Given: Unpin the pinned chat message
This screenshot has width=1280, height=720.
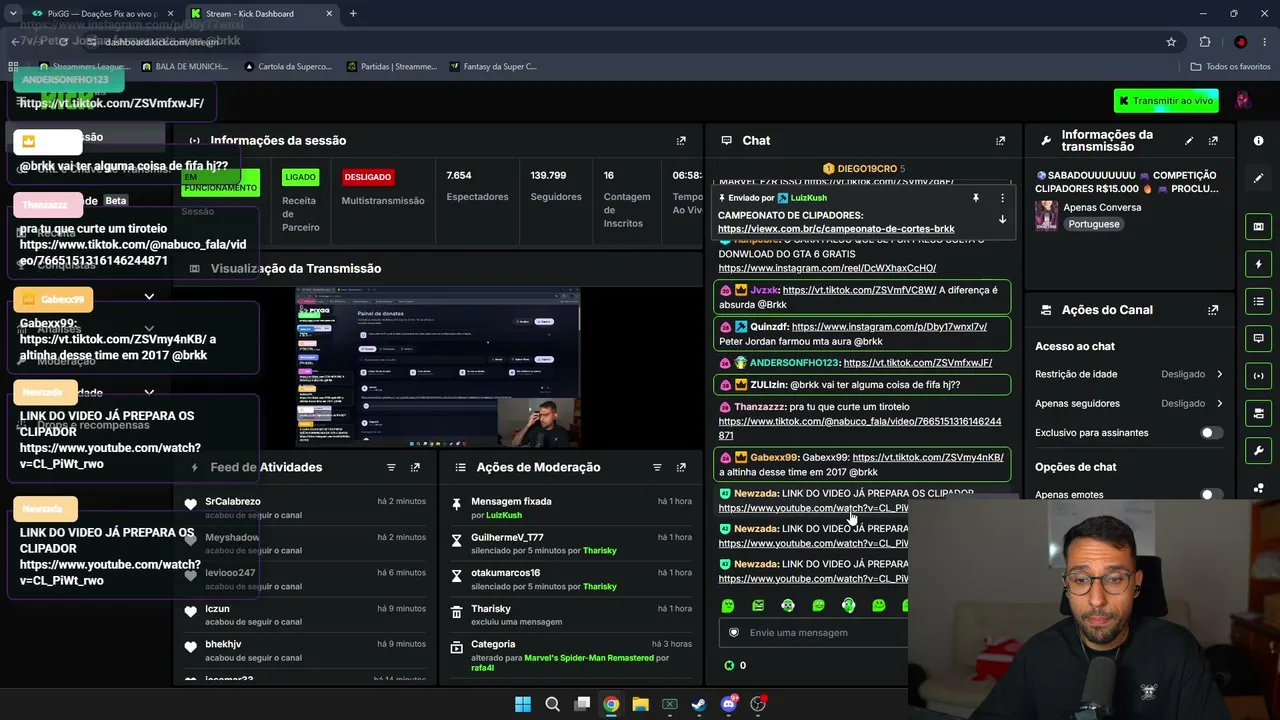Looking at the screenshot, I should coord(976,198).
